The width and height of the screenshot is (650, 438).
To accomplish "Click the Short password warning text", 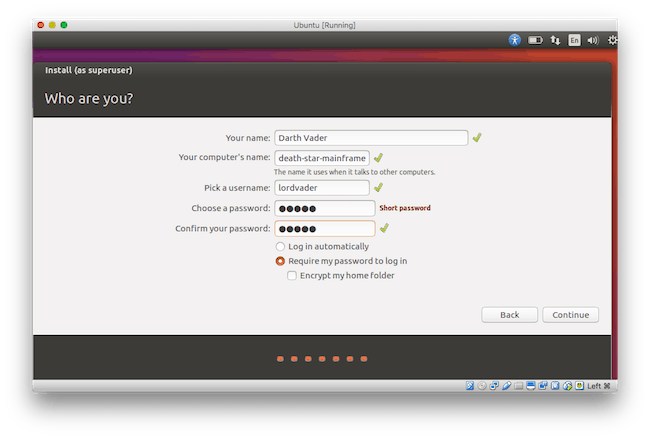I will [405, 208].
